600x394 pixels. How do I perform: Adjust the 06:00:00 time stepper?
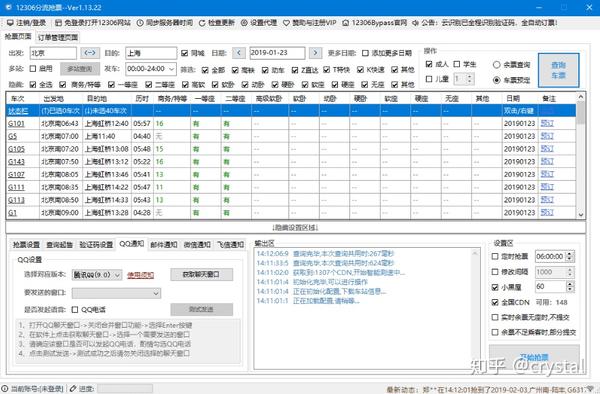[570, 256]
